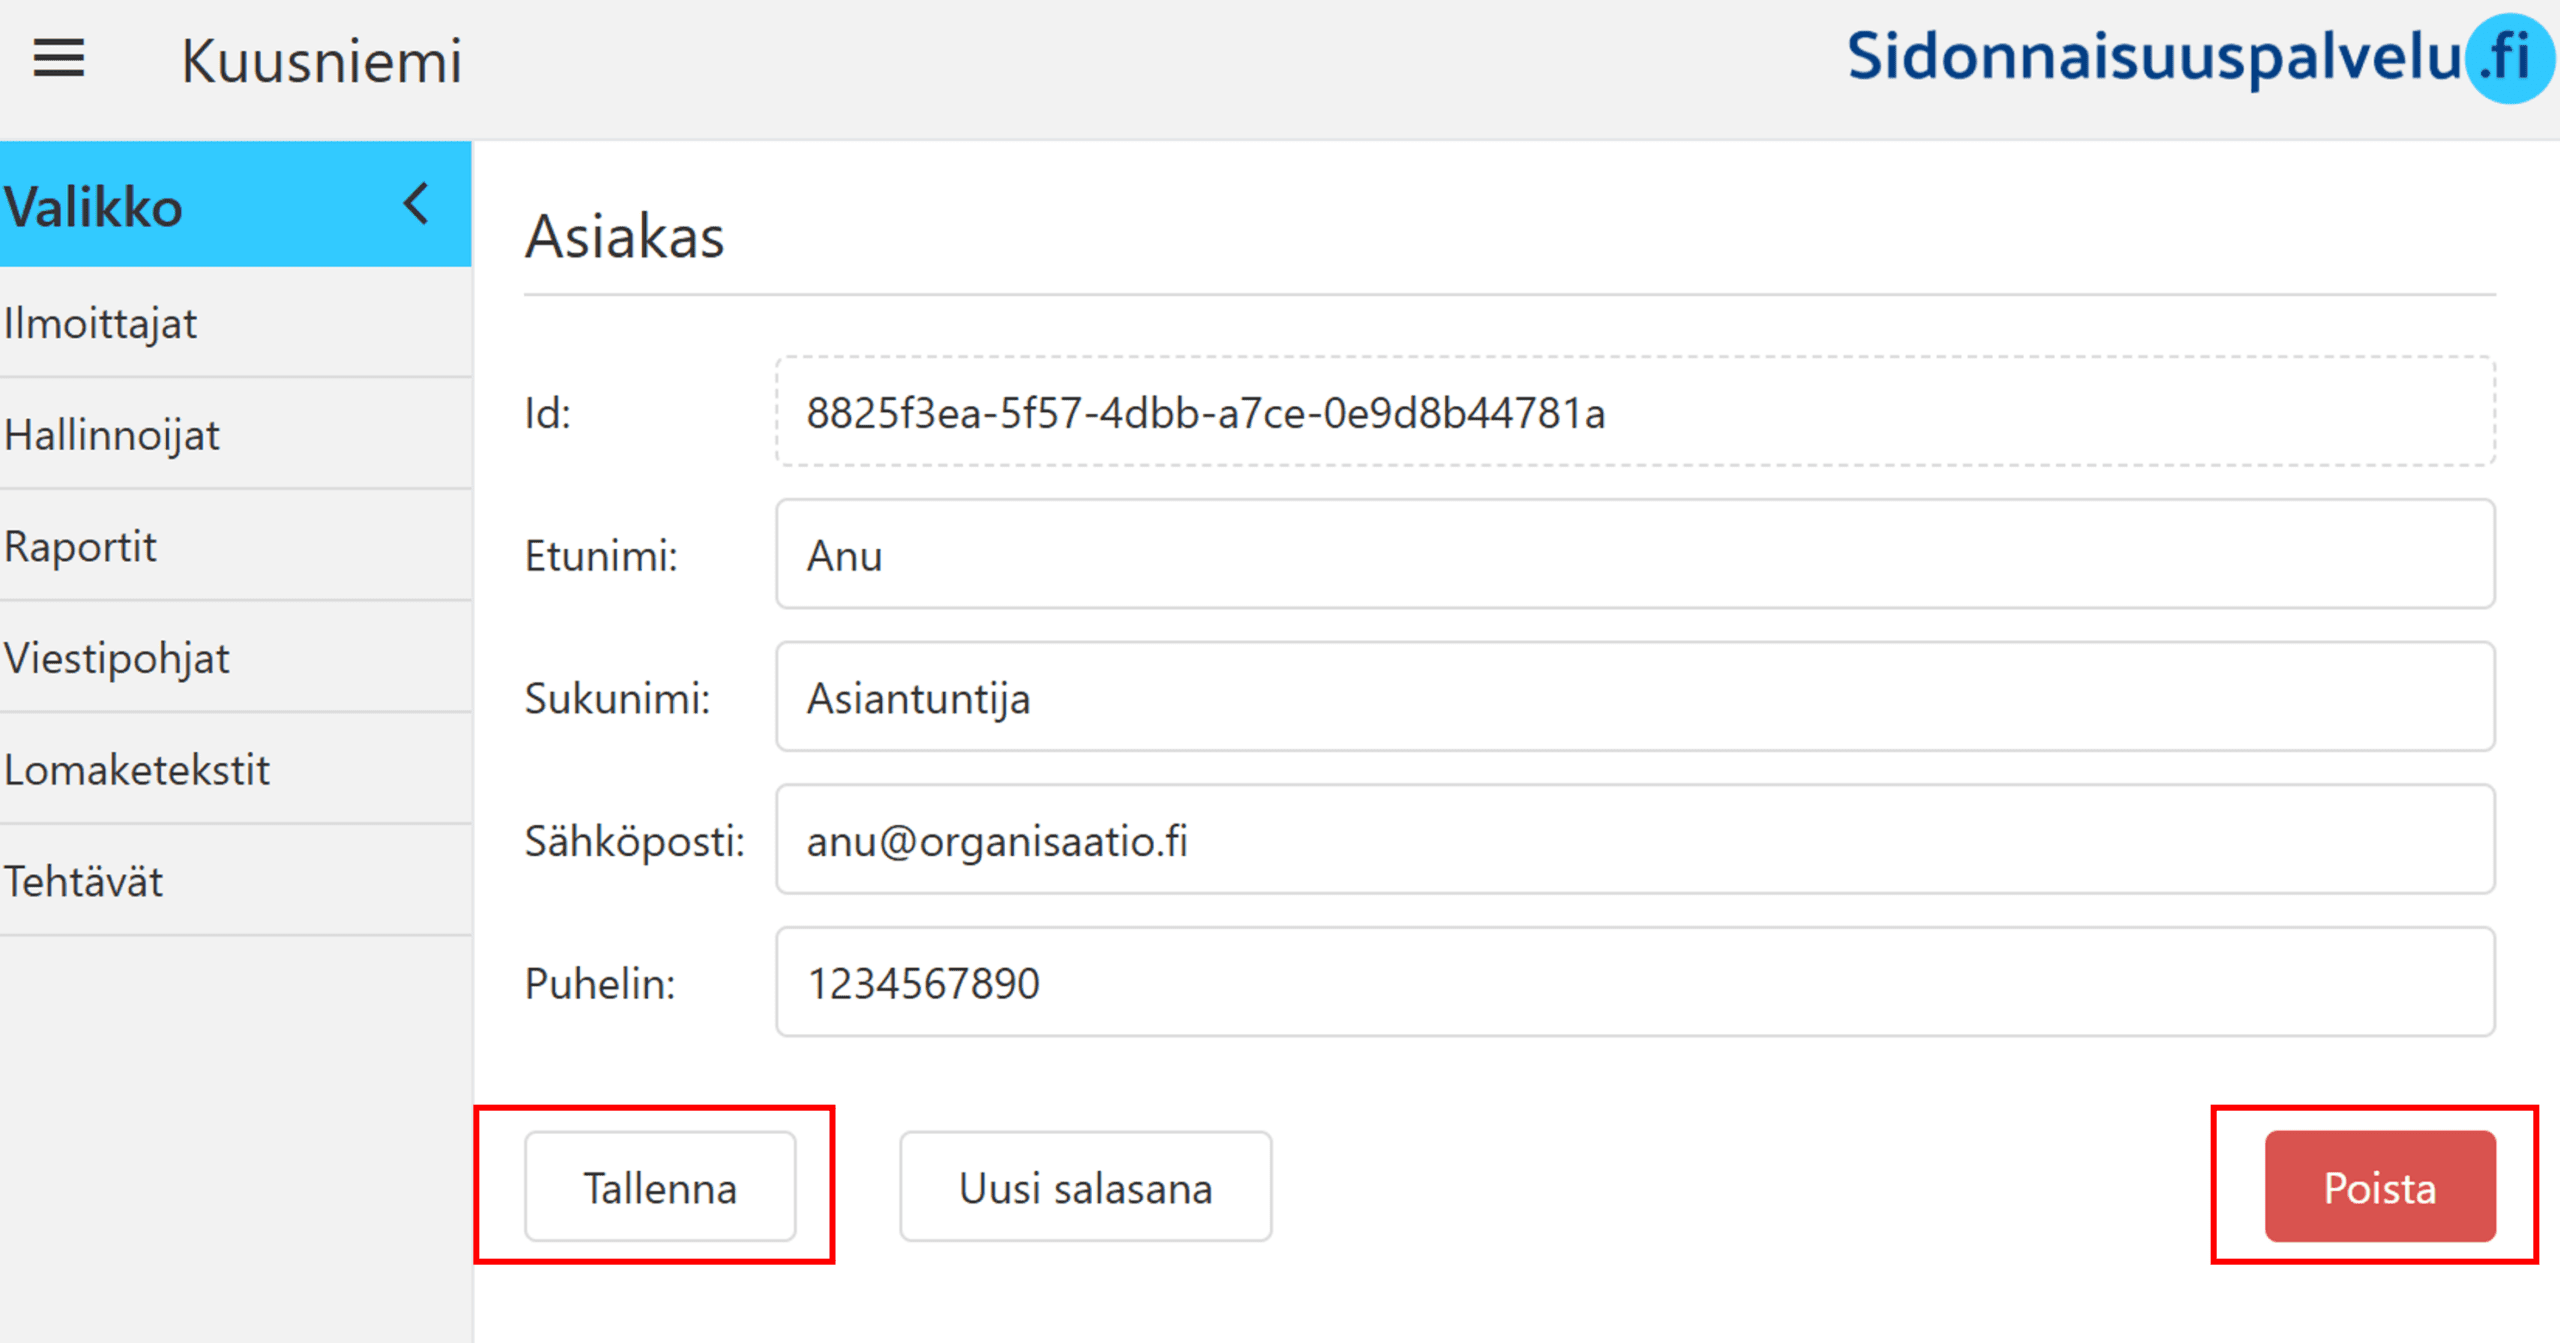Click into the Sukunimi field
This screenshot has width=2560, height=1343.
pos(1634,698)
